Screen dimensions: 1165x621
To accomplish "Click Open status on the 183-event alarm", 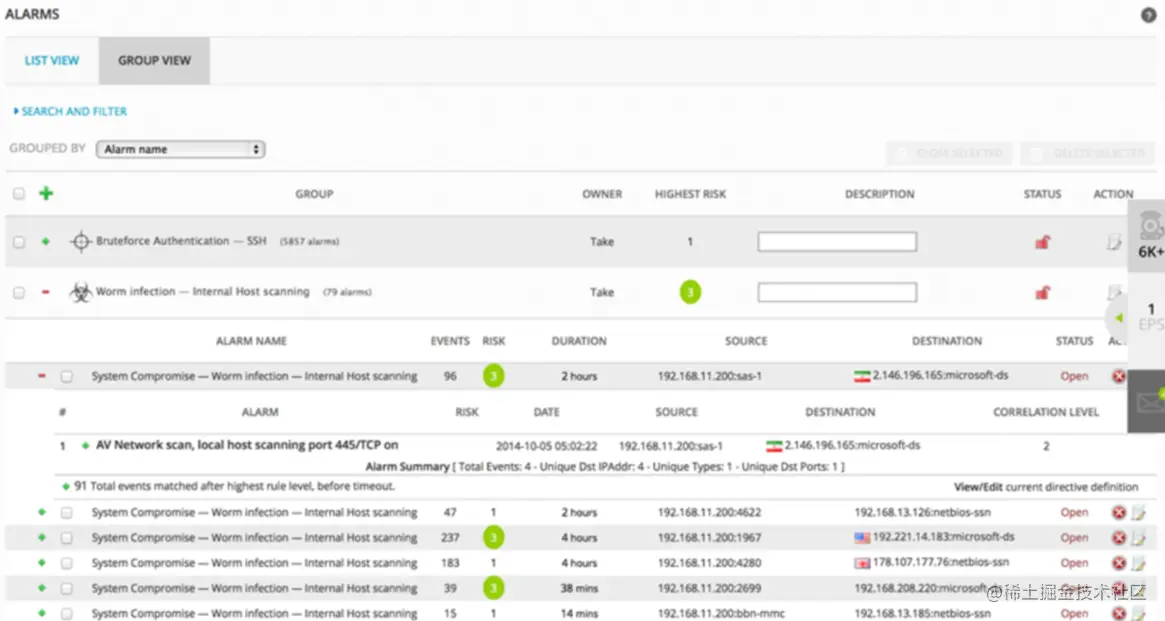I will click(1074, 563).
